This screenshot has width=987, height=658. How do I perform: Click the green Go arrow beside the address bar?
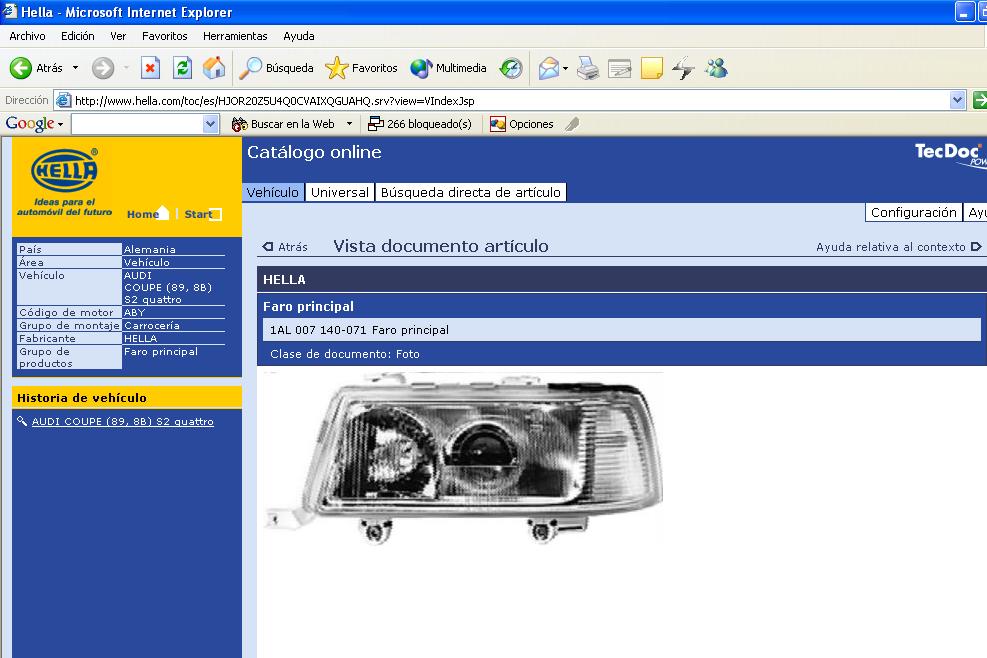(979, 100)
